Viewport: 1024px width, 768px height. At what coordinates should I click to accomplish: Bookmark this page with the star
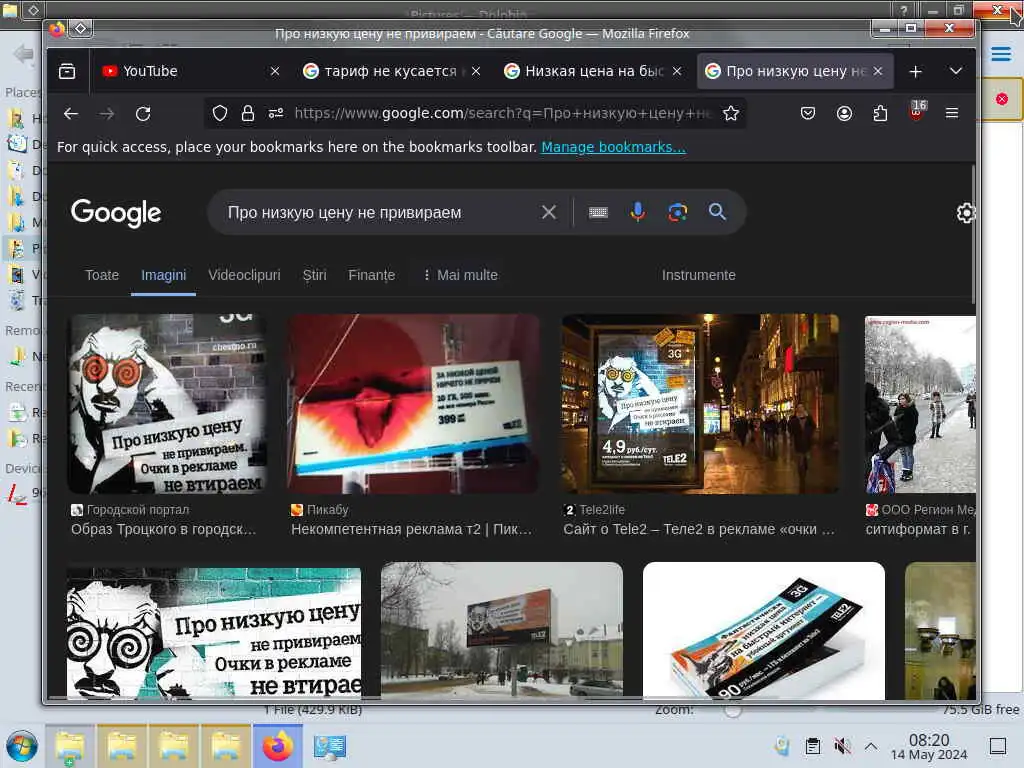(x=731, y=114)
